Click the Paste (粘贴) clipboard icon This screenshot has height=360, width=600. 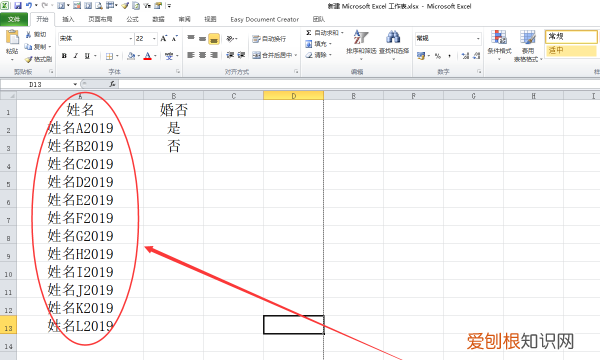(x=12, y=38)
